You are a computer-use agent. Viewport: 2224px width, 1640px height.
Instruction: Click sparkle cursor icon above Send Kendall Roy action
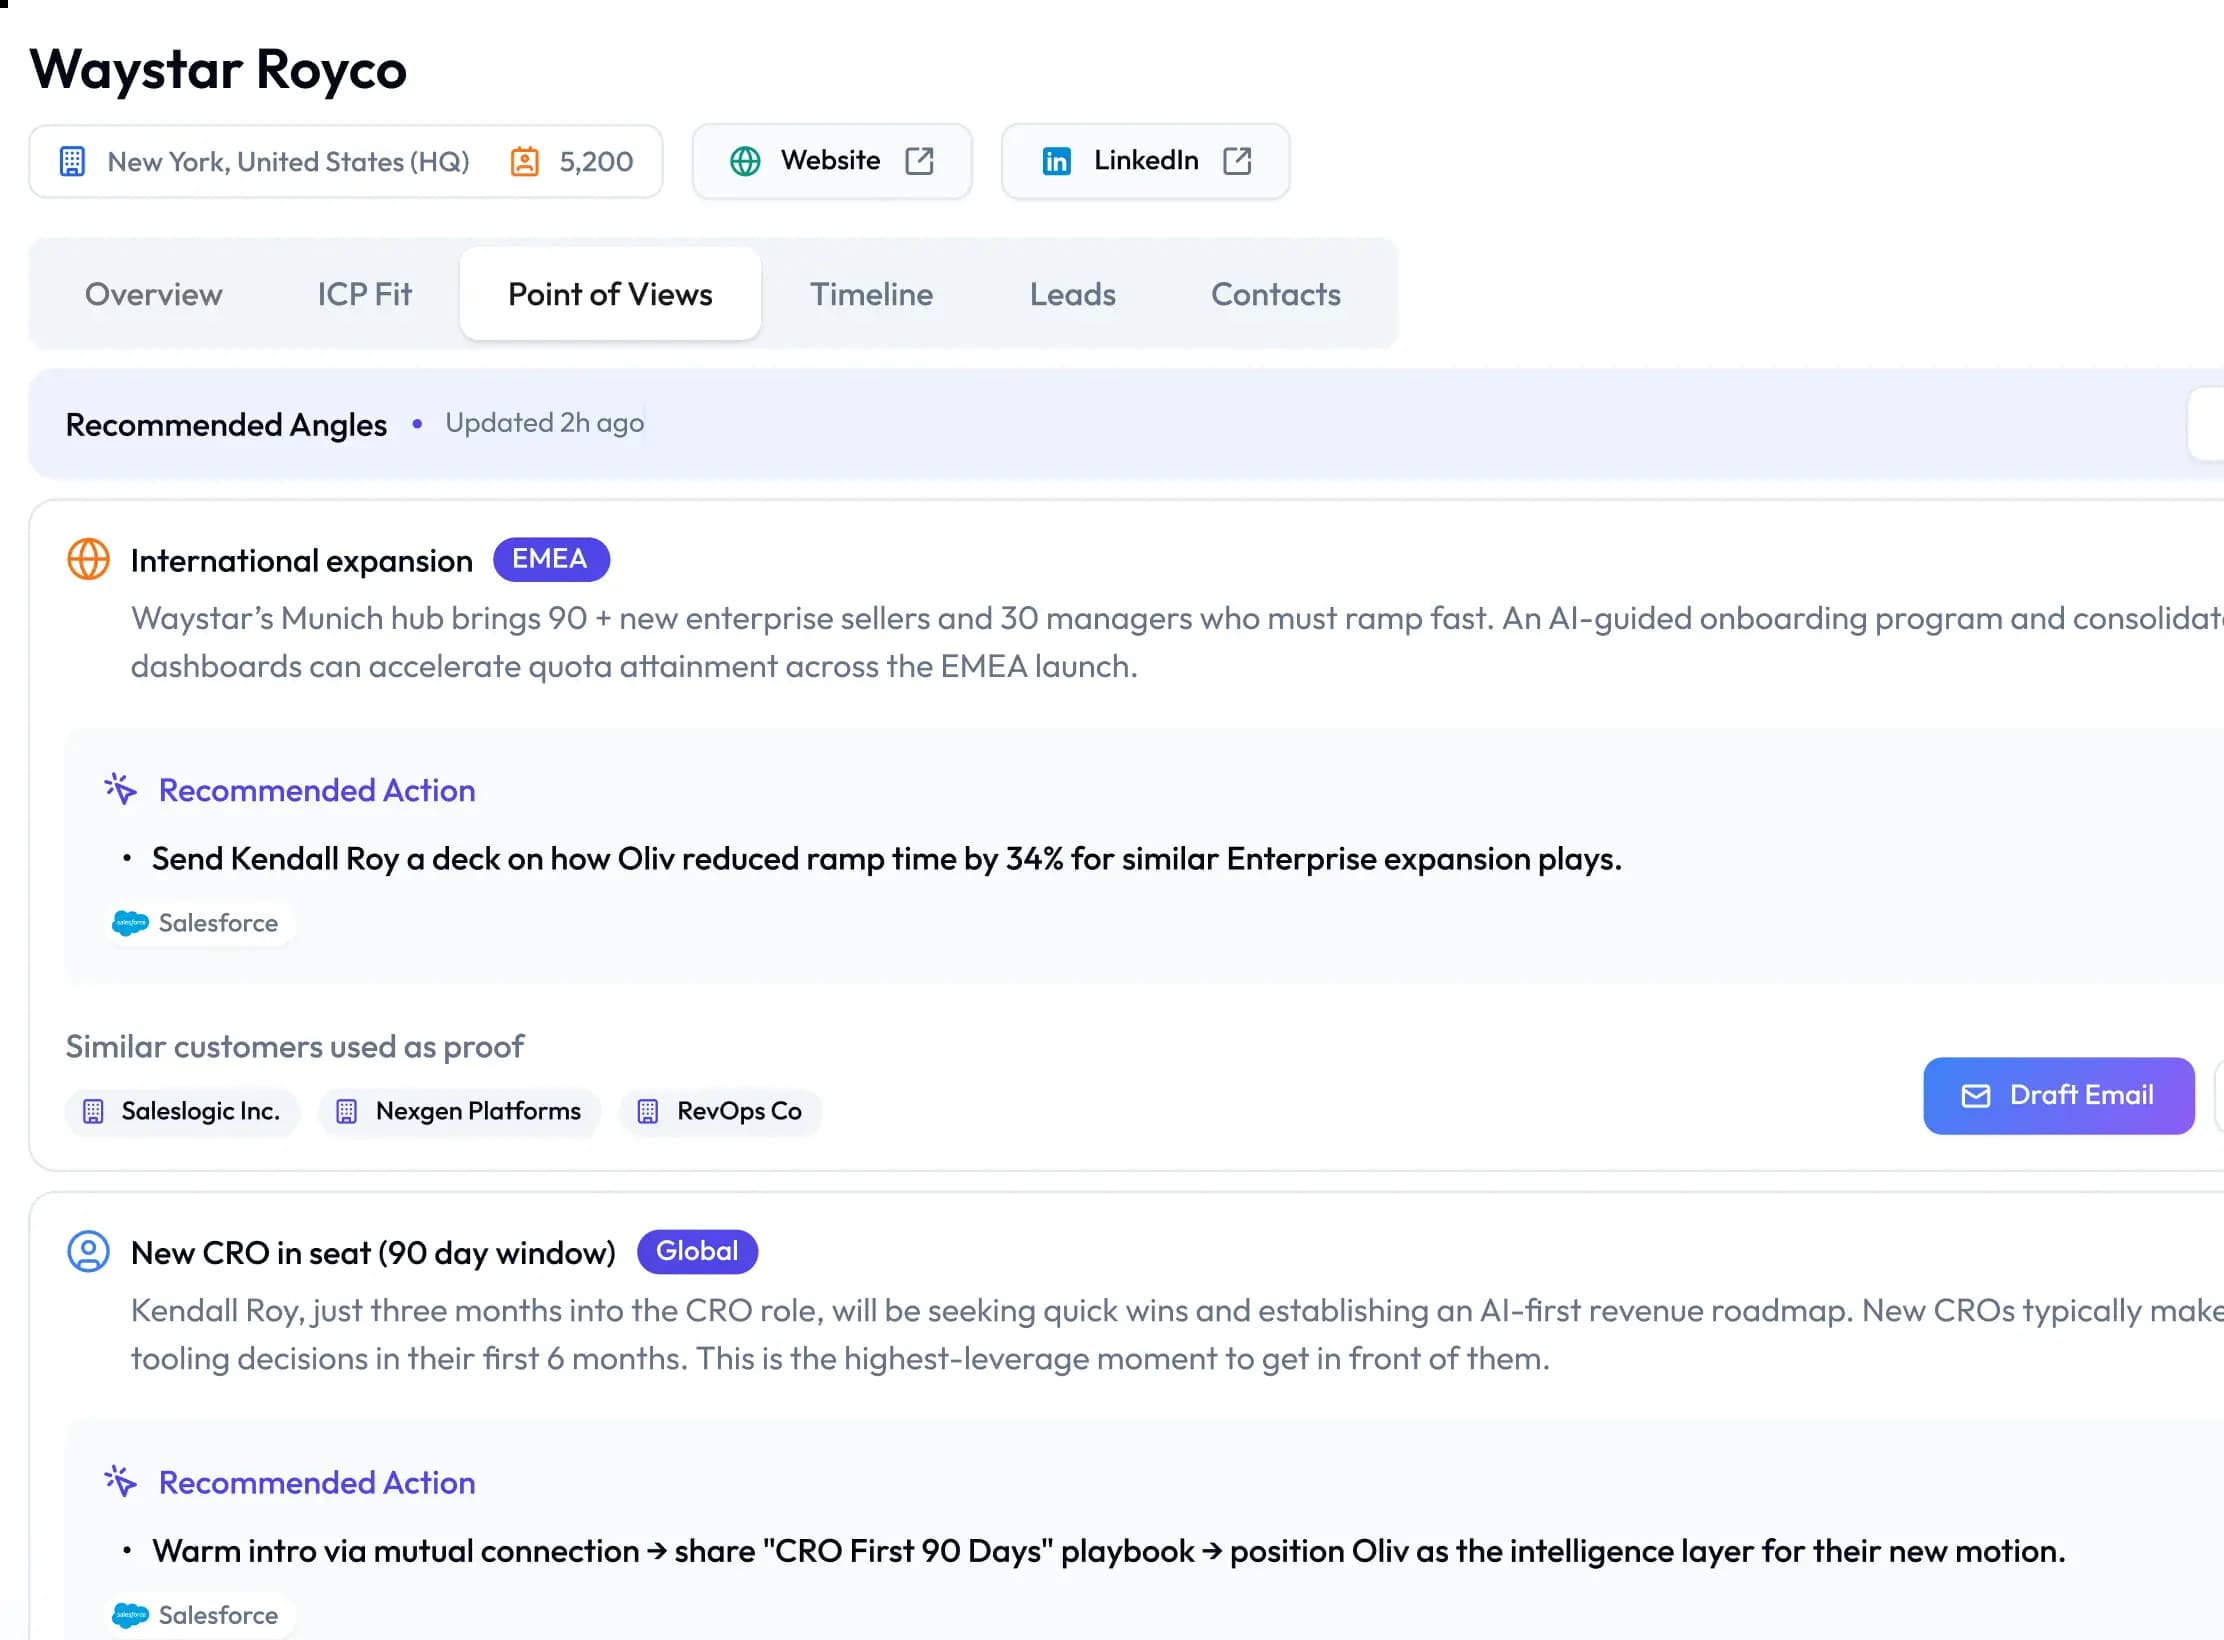(x=120, y=788)
